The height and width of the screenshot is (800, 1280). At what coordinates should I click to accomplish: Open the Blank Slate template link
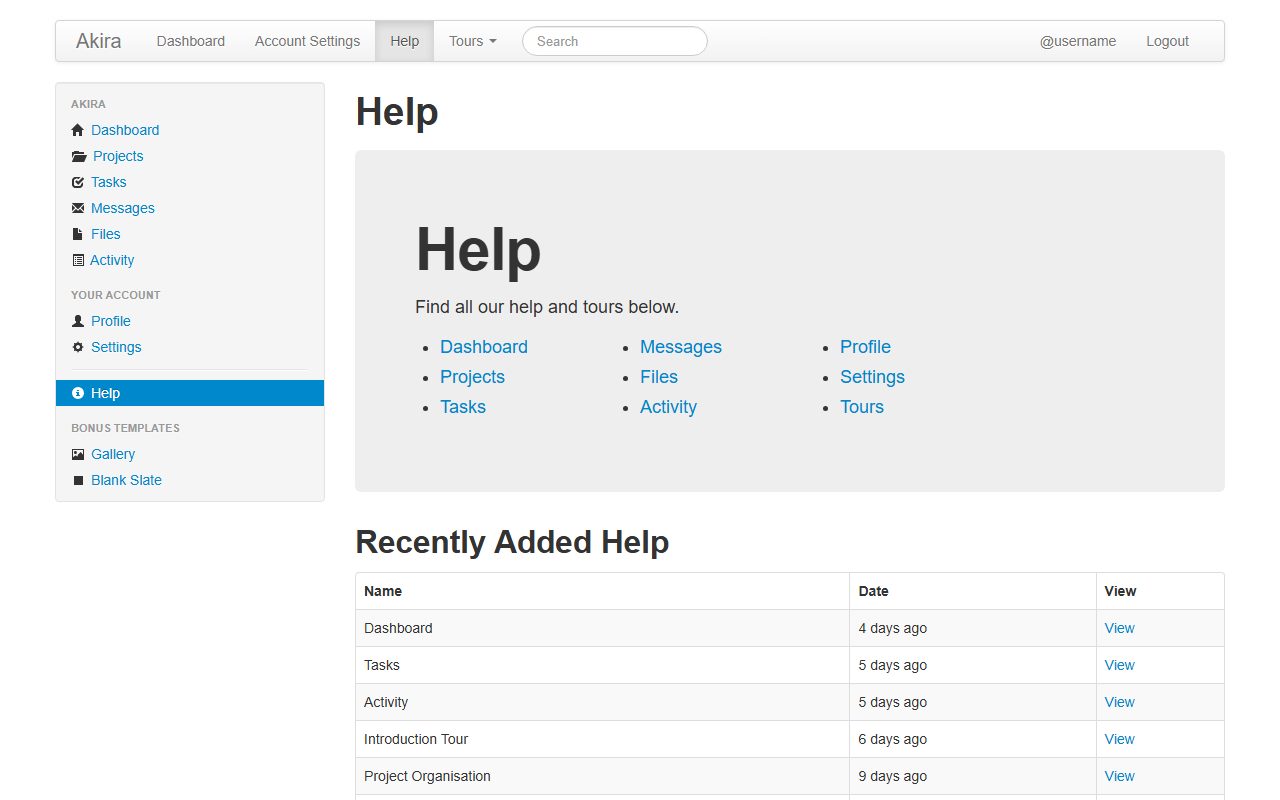126,480
